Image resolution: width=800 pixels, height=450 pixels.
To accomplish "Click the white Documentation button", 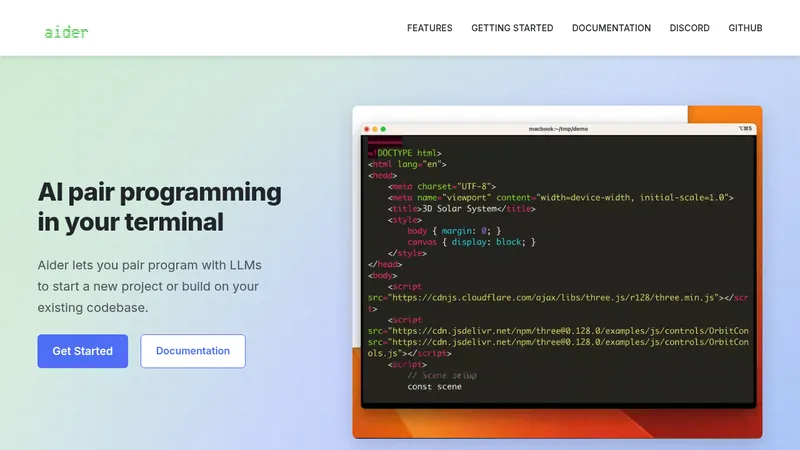I will click(x=193, y=351).
